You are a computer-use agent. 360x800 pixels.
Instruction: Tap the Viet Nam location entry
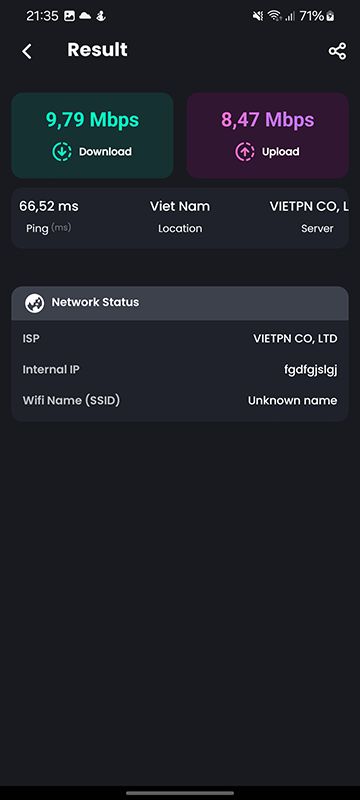click(x=180, y=207)
